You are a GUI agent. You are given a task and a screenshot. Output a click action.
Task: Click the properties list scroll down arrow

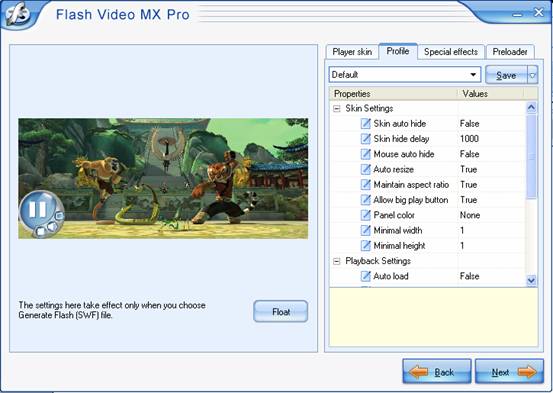click(x=531, y=280)
